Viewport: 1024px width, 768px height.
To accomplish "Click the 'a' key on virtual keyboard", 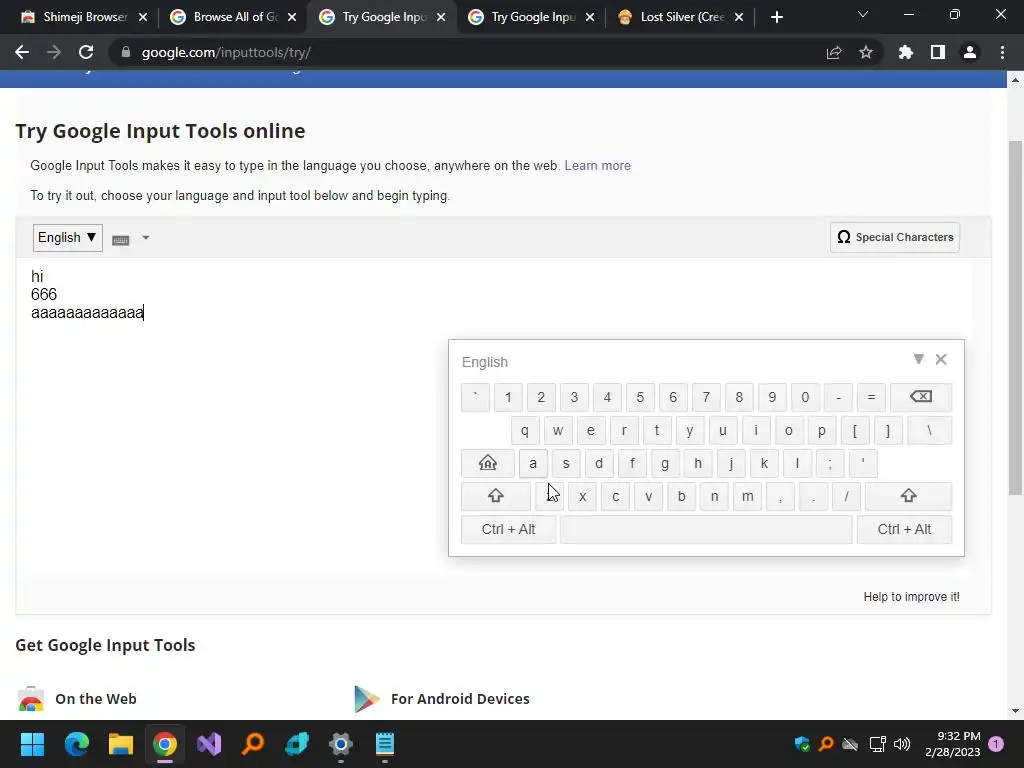I will click(533, 463).
